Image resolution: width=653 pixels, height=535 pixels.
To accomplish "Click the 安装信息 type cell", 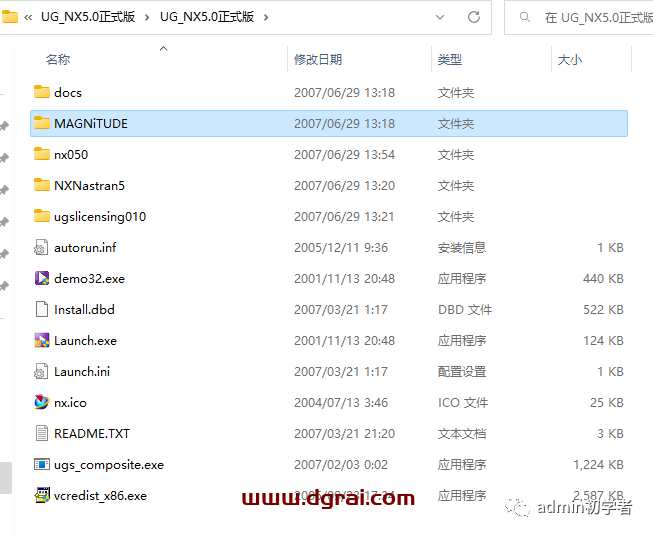I will click(462, 248).
